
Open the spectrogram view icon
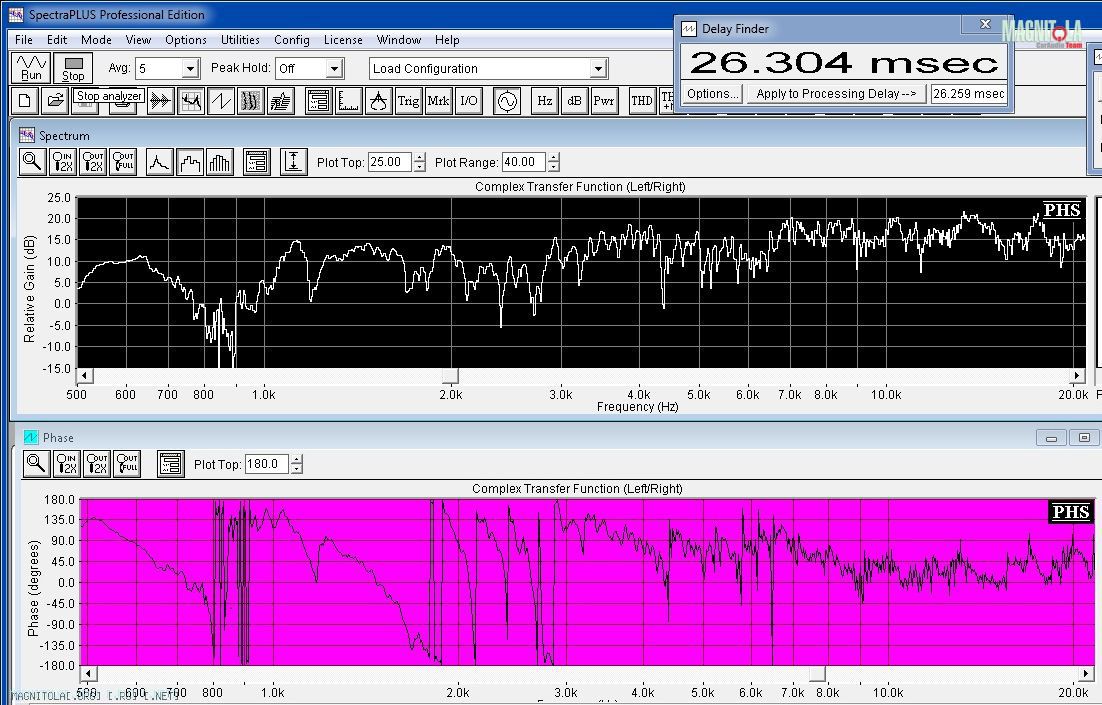(251, 101)
